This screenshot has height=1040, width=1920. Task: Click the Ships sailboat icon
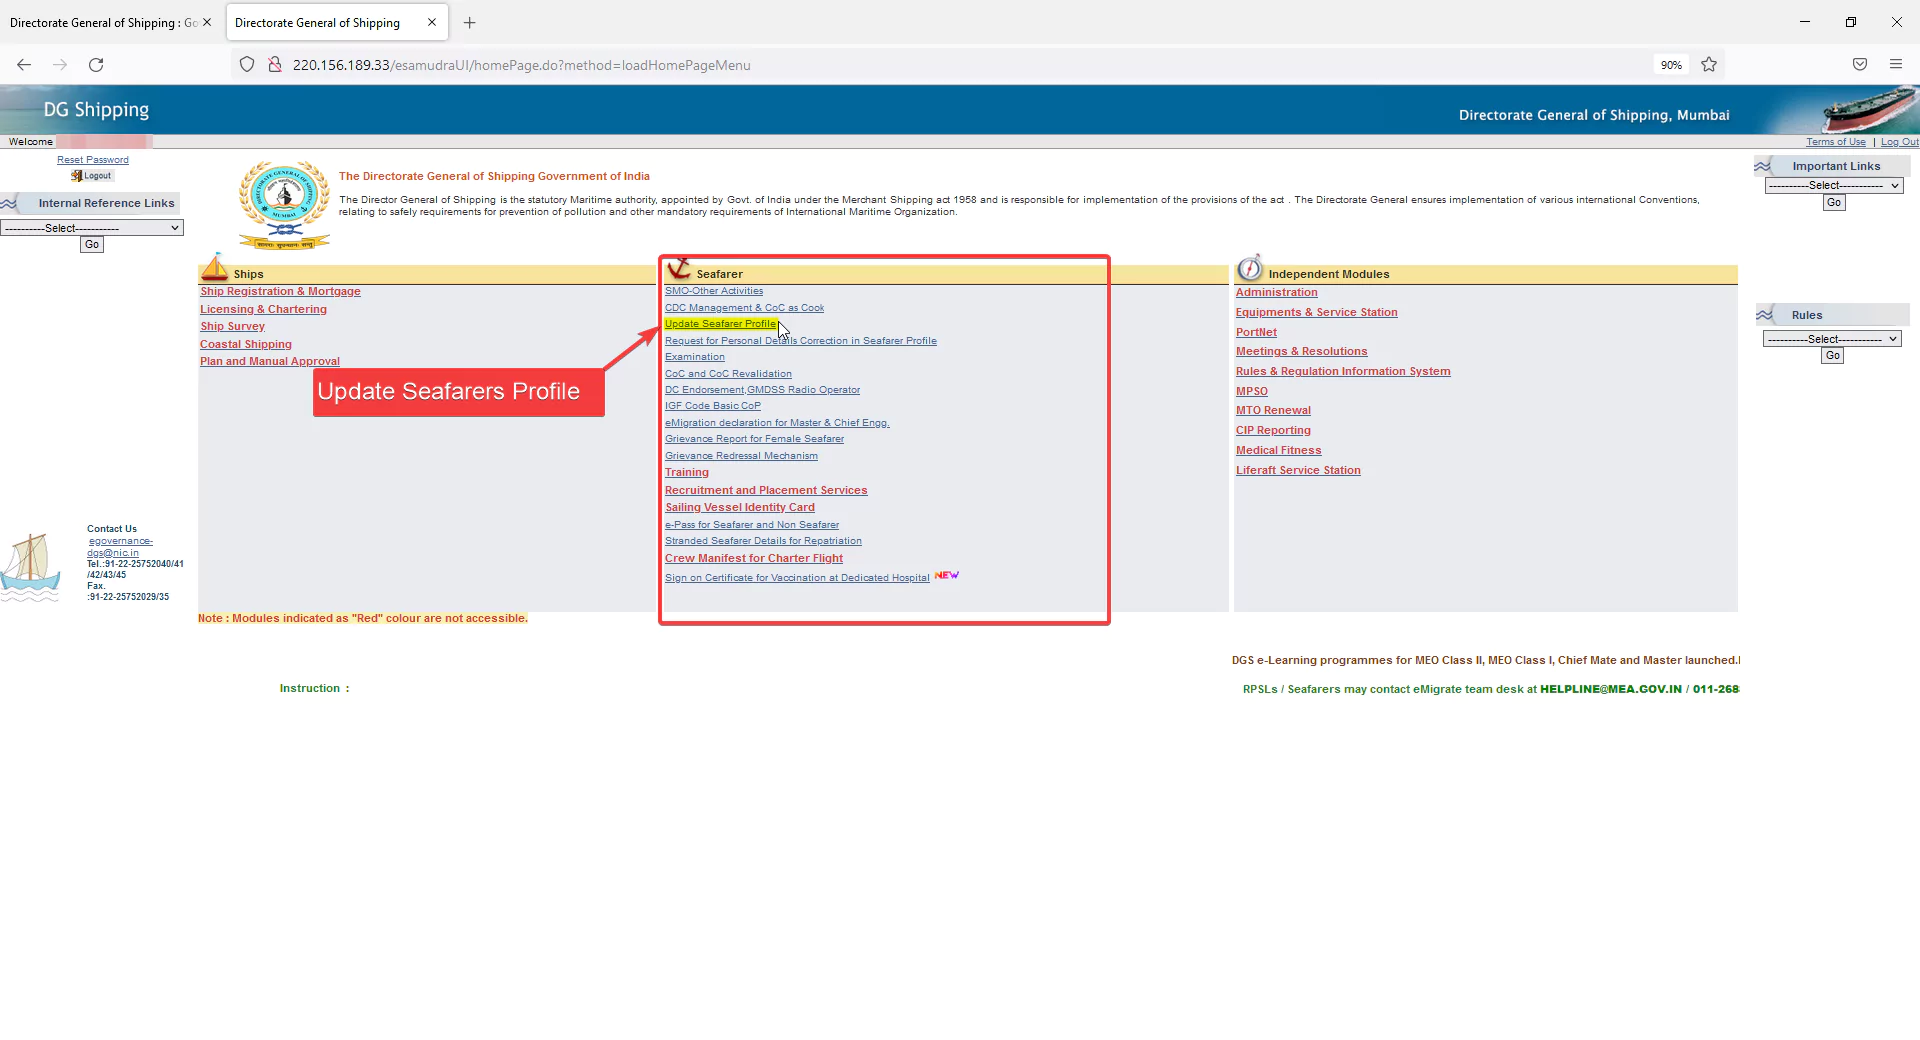coord(215,267)
